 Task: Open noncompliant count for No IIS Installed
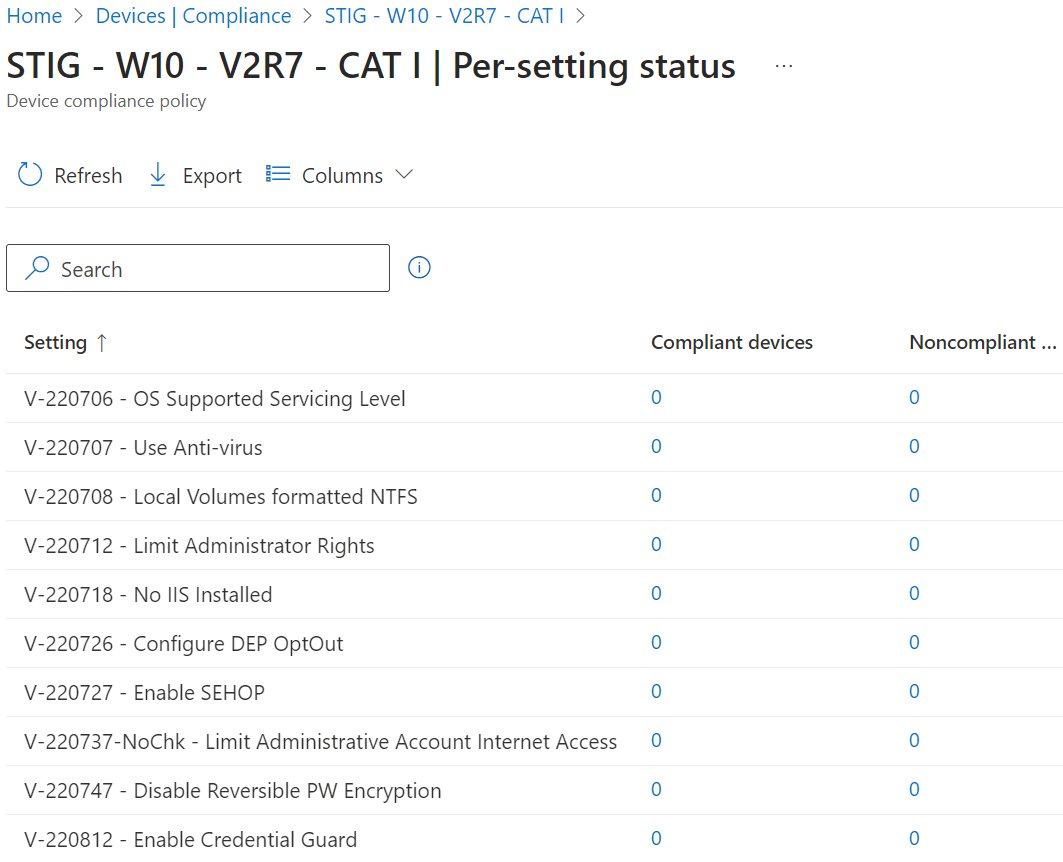pos(915,593)
